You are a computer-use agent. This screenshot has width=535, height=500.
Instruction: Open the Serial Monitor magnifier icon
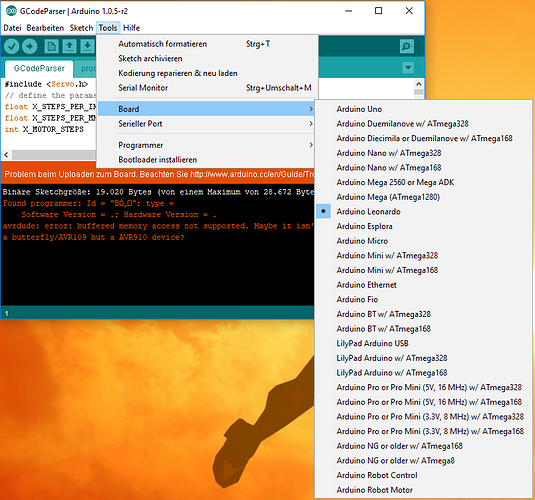click(407, 46)
